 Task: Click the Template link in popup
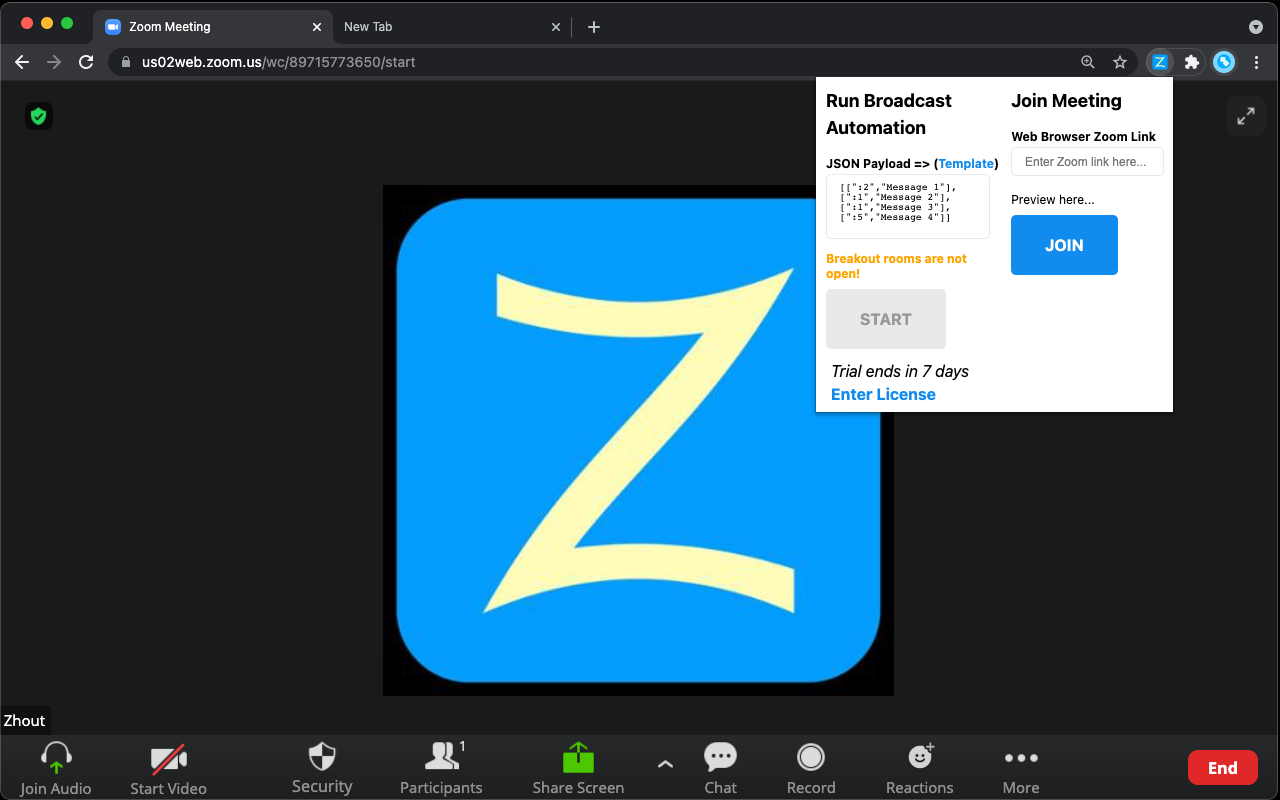tap(966, 163)
